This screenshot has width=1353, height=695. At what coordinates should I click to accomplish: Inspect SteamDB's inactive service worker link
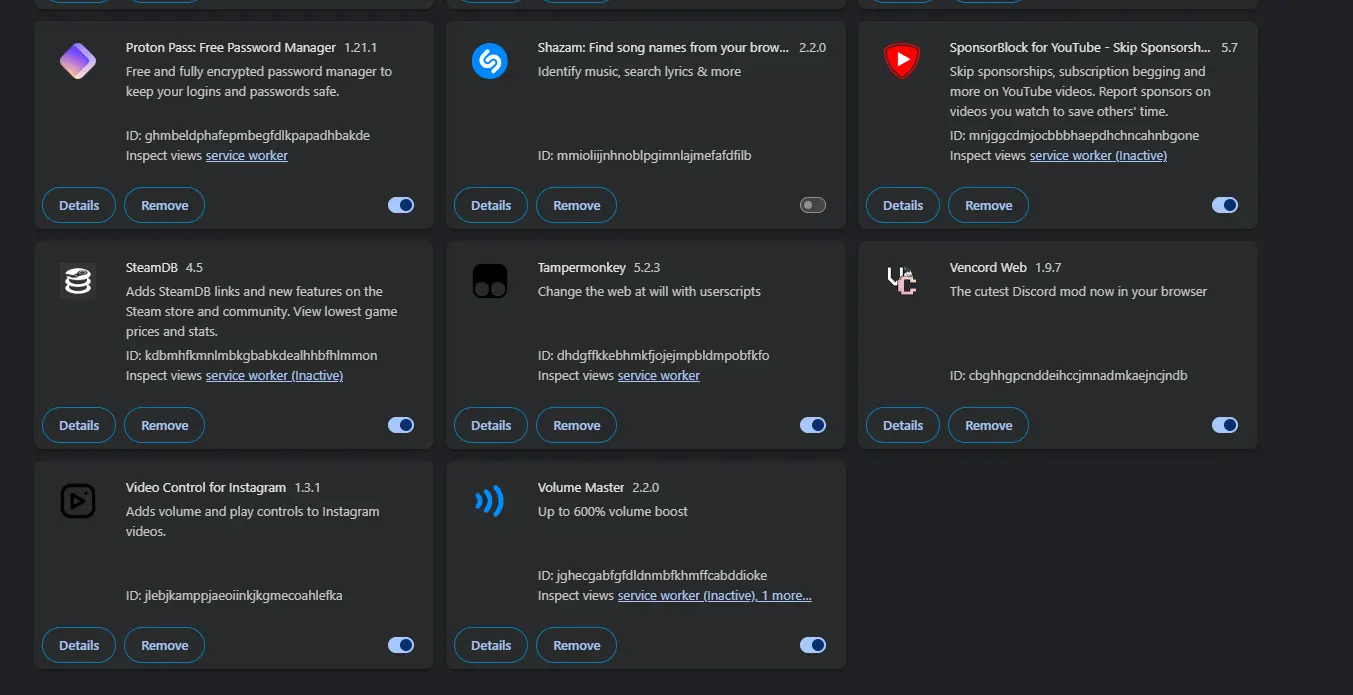(274, 376)
